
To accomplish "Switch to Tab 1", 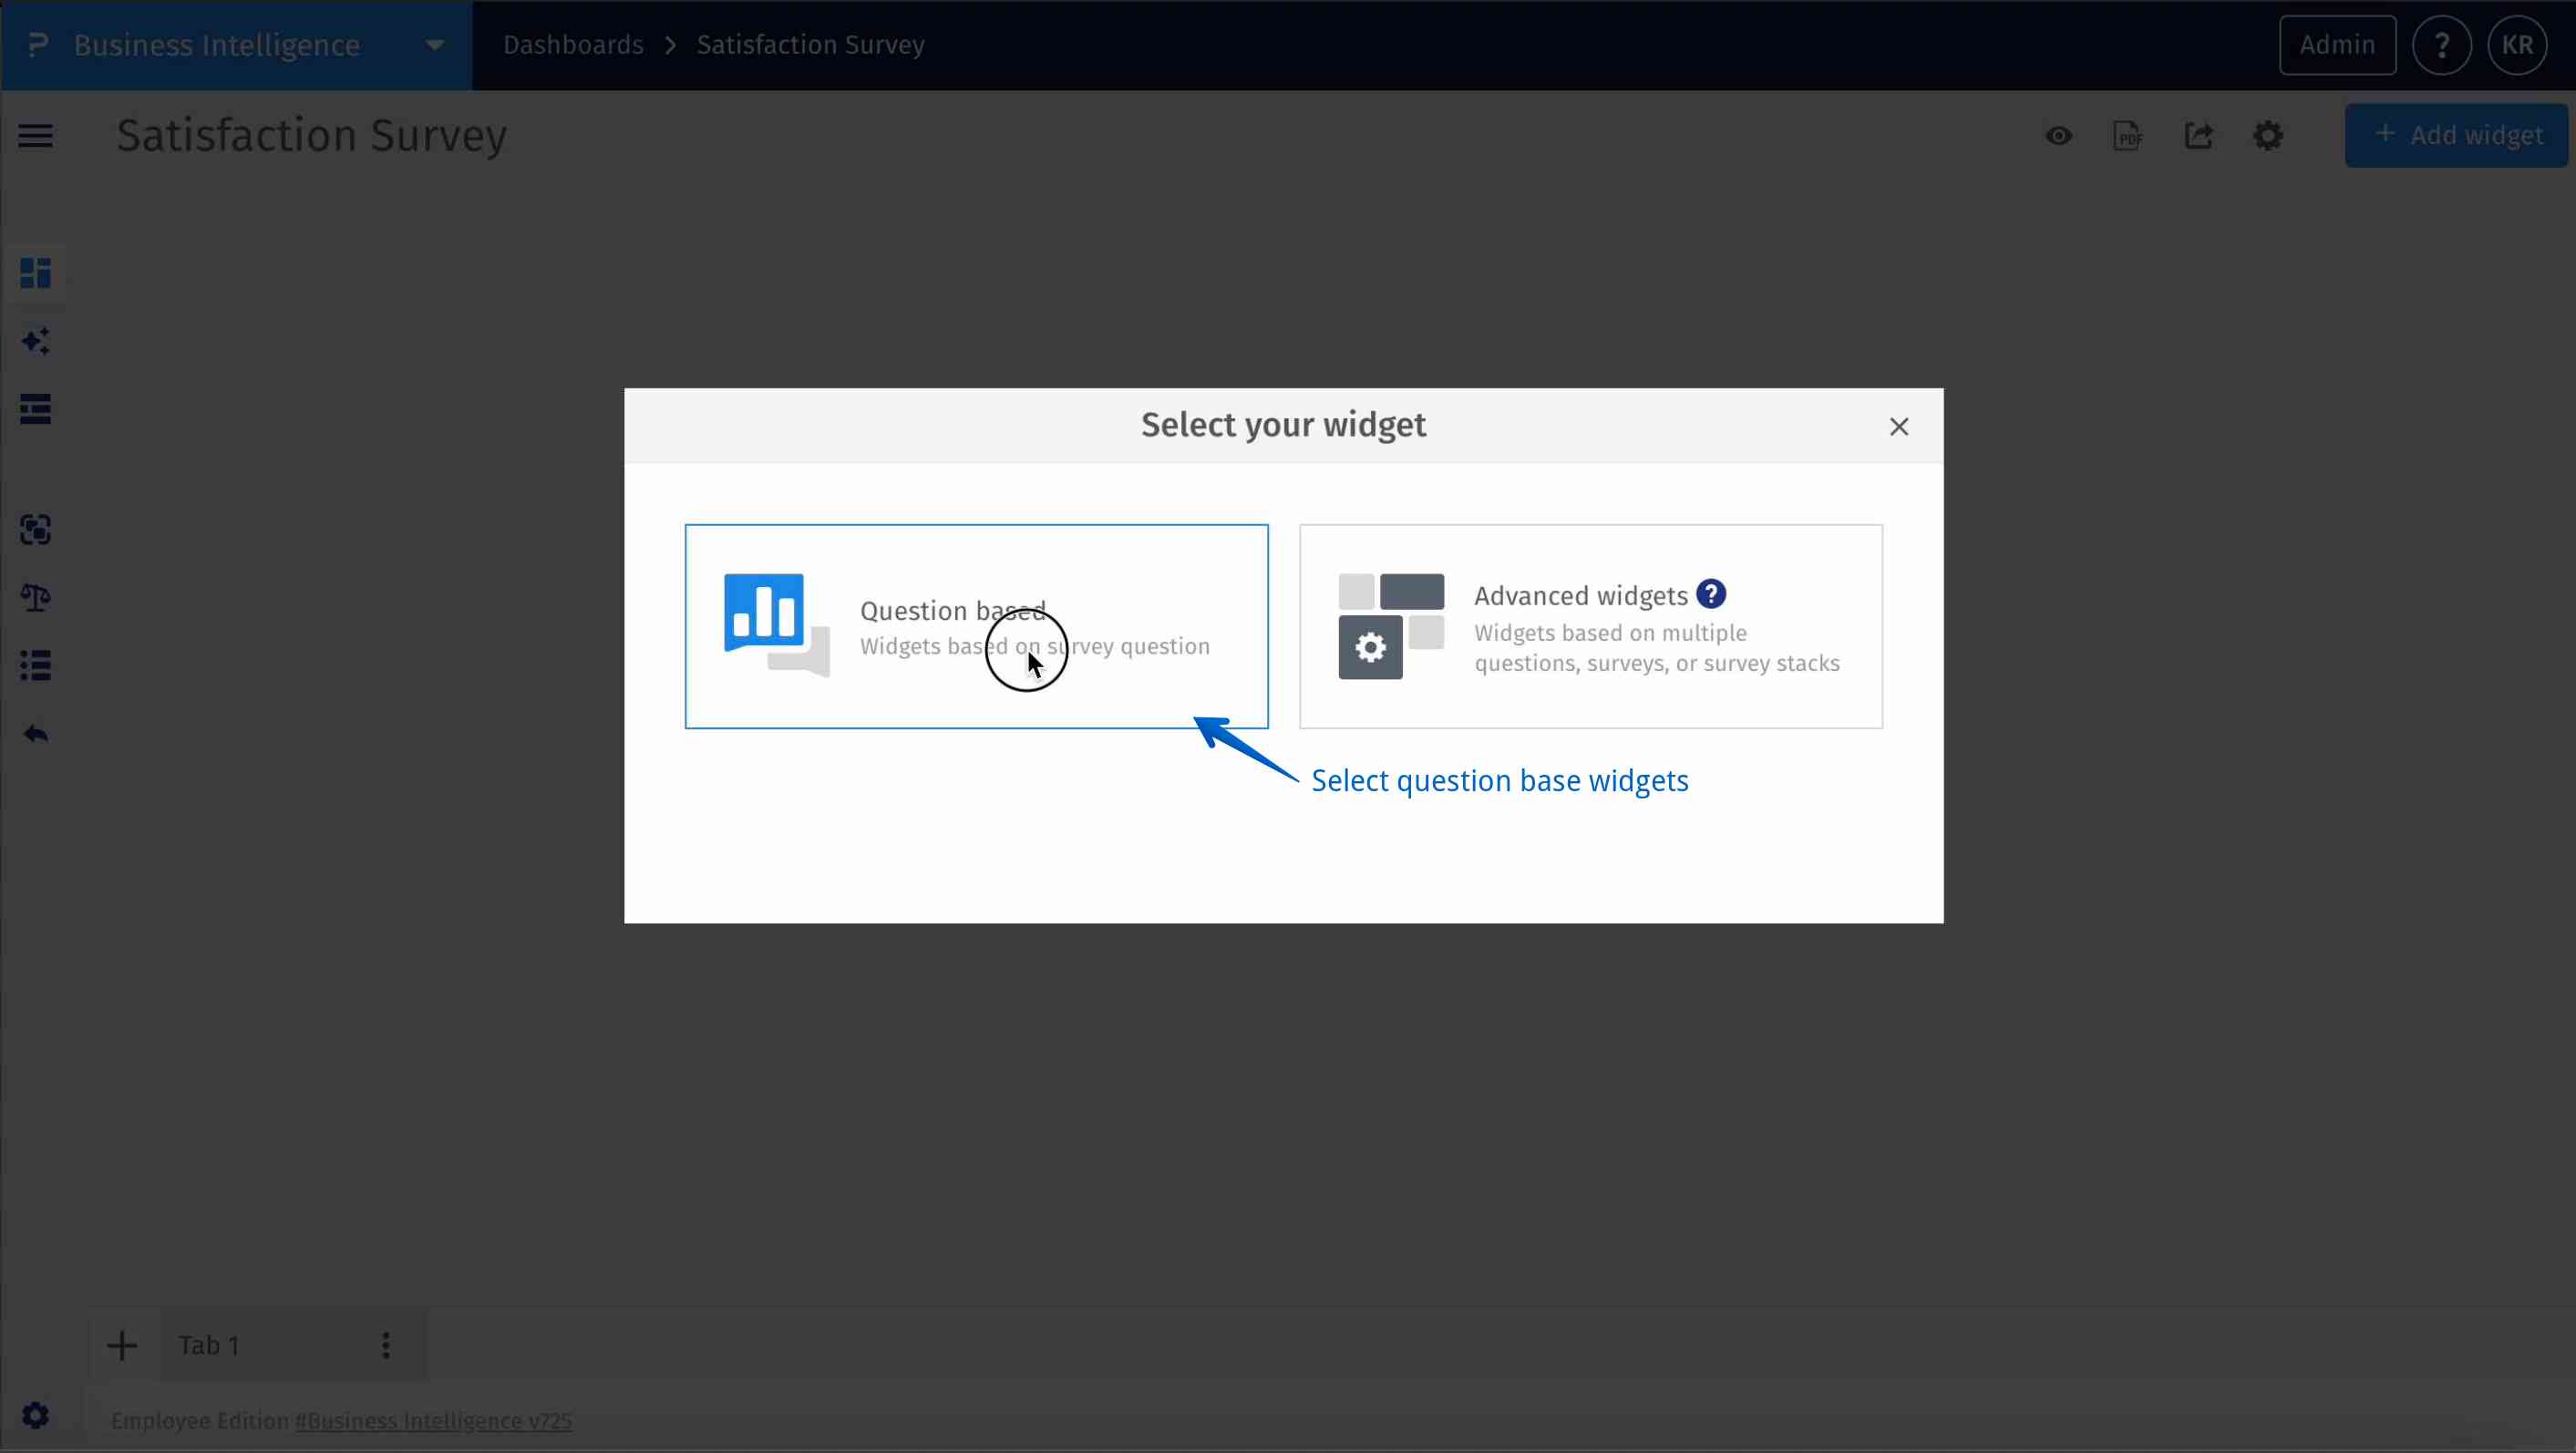I will coord(210,1345).
